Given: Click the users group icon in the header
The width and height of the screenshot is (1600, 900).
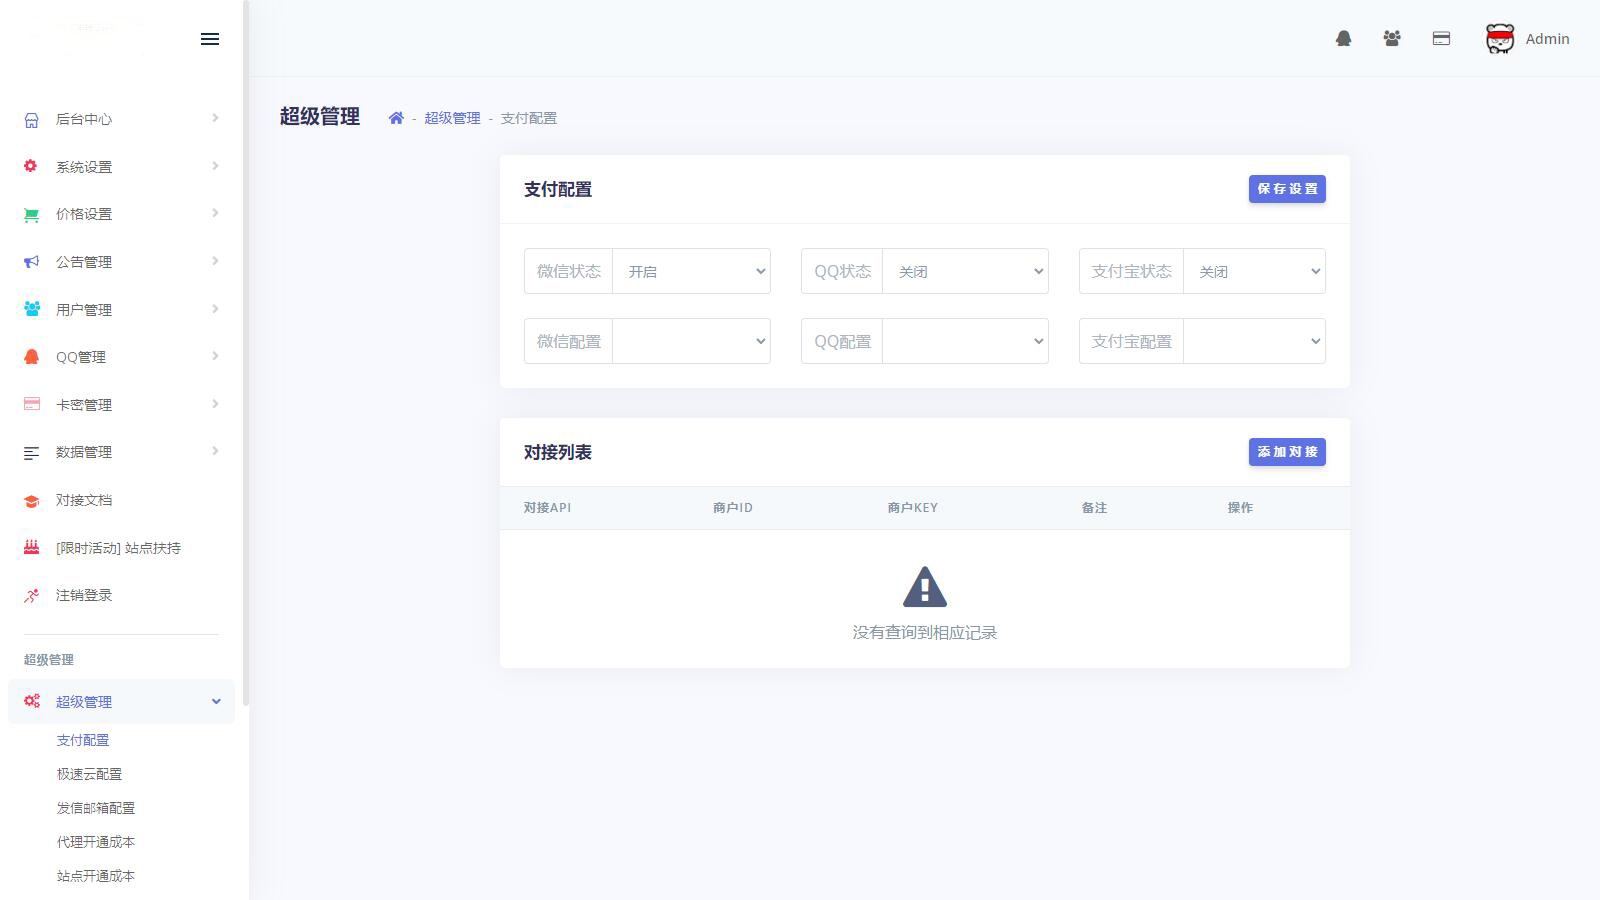Looking at the screenshot, I should pyautogui.click(x=1392, y=39).
